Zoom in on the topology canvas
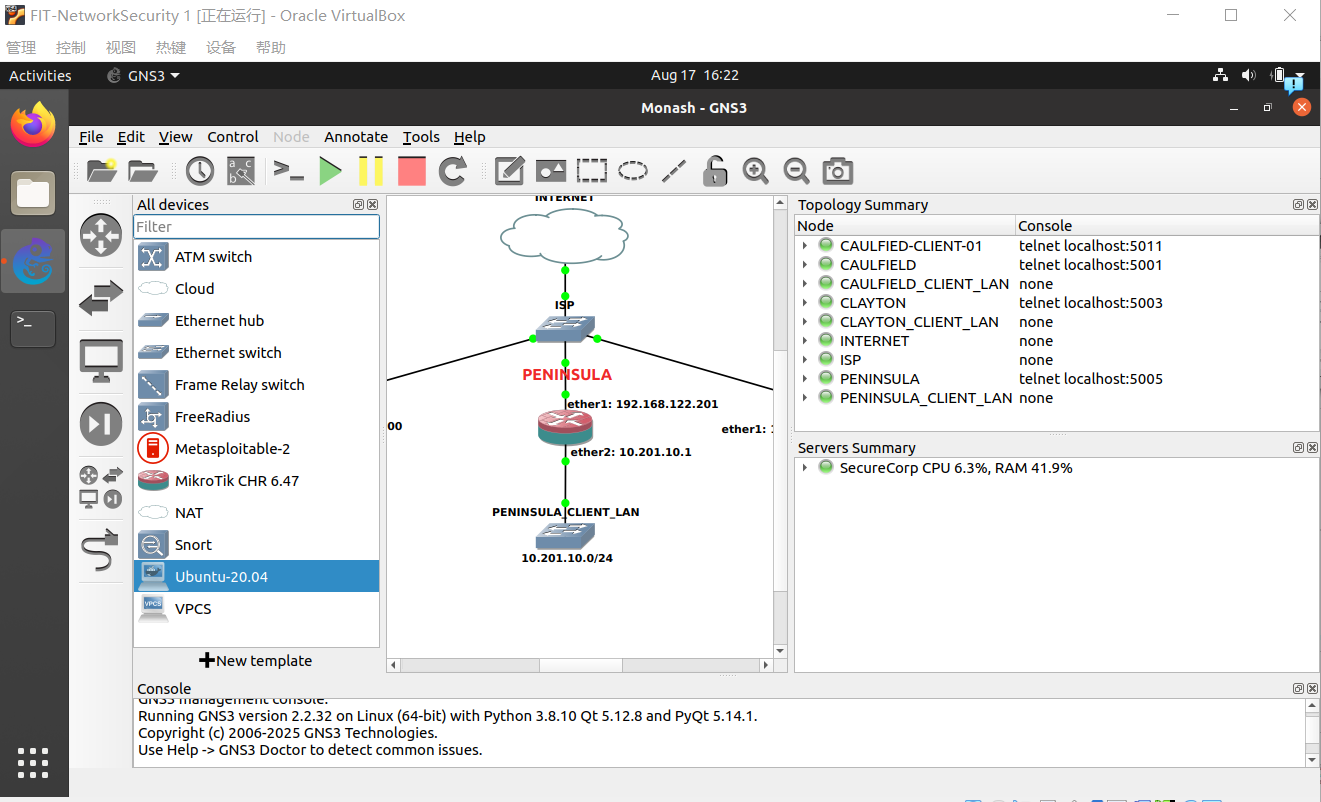Viewport: 1321px width, 802px height. coord(756,170)
